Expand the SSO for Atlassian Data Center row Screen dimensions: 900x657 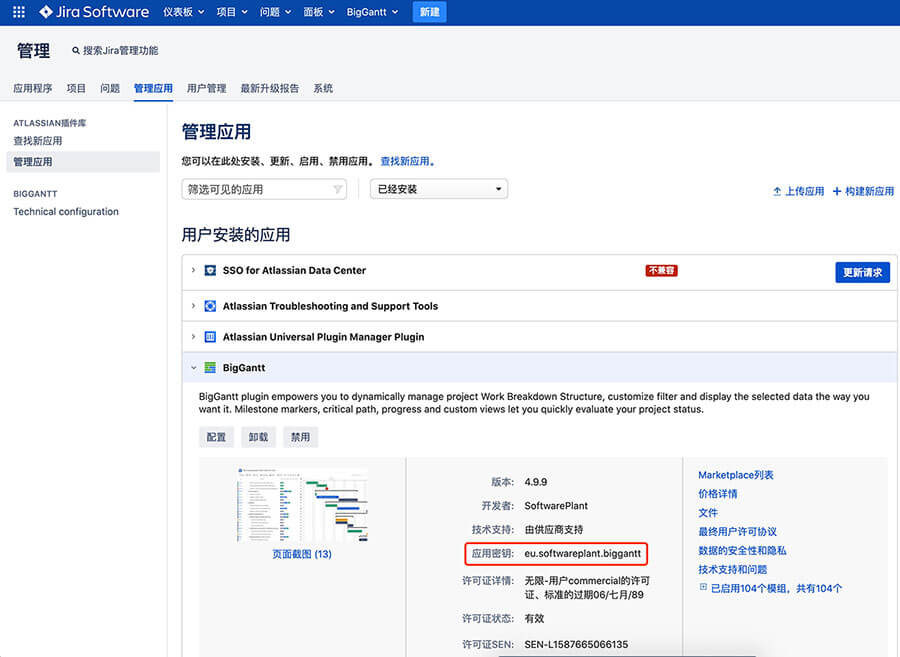click(193, 270)
